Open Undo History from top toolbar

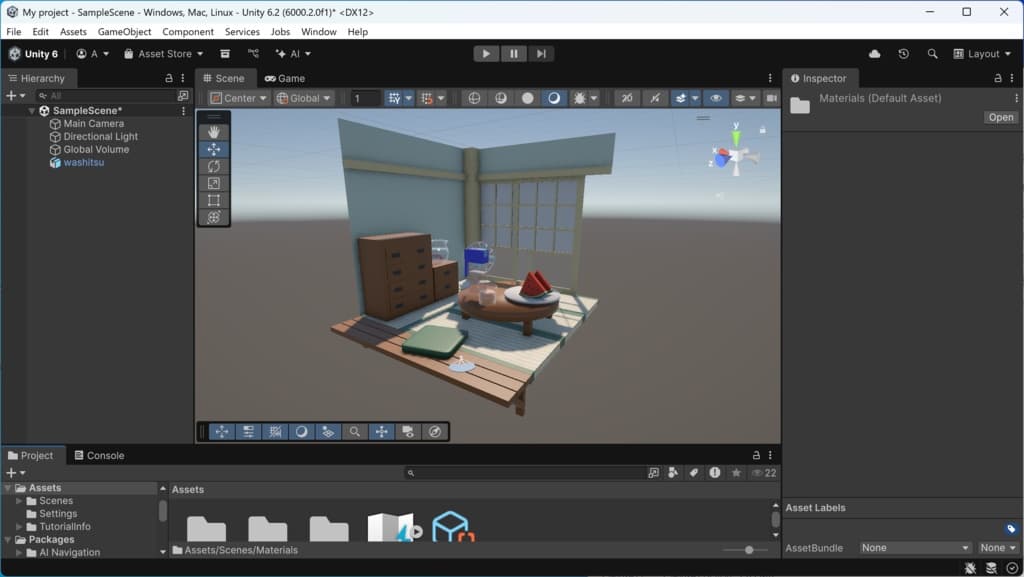pyautogui.click(x=904, y=54)
